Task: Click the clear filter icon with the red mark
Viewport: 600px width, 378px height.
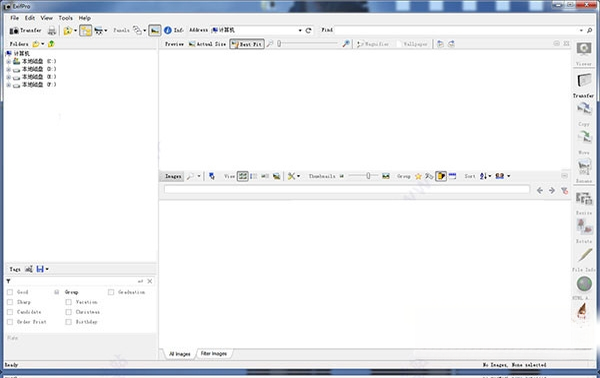Action: click(x=564, y=190)
